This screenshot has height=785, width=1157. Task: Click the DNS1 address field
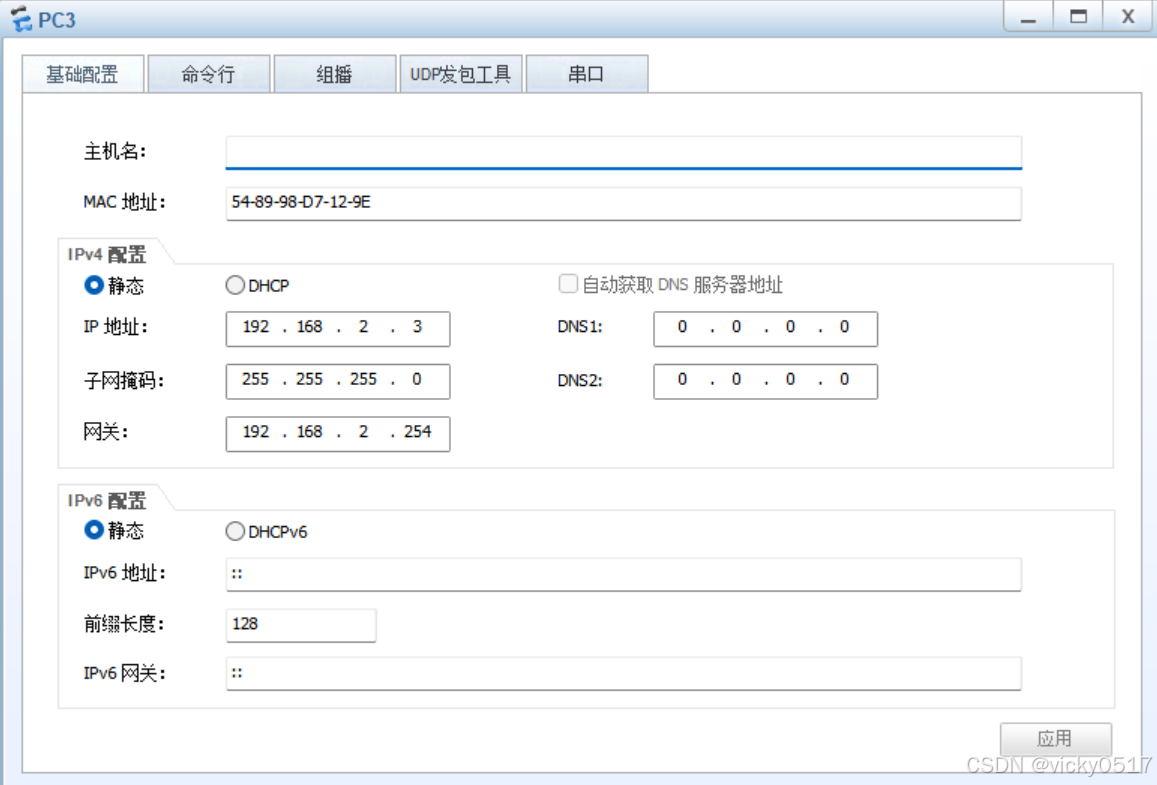[x=765, y=328]
